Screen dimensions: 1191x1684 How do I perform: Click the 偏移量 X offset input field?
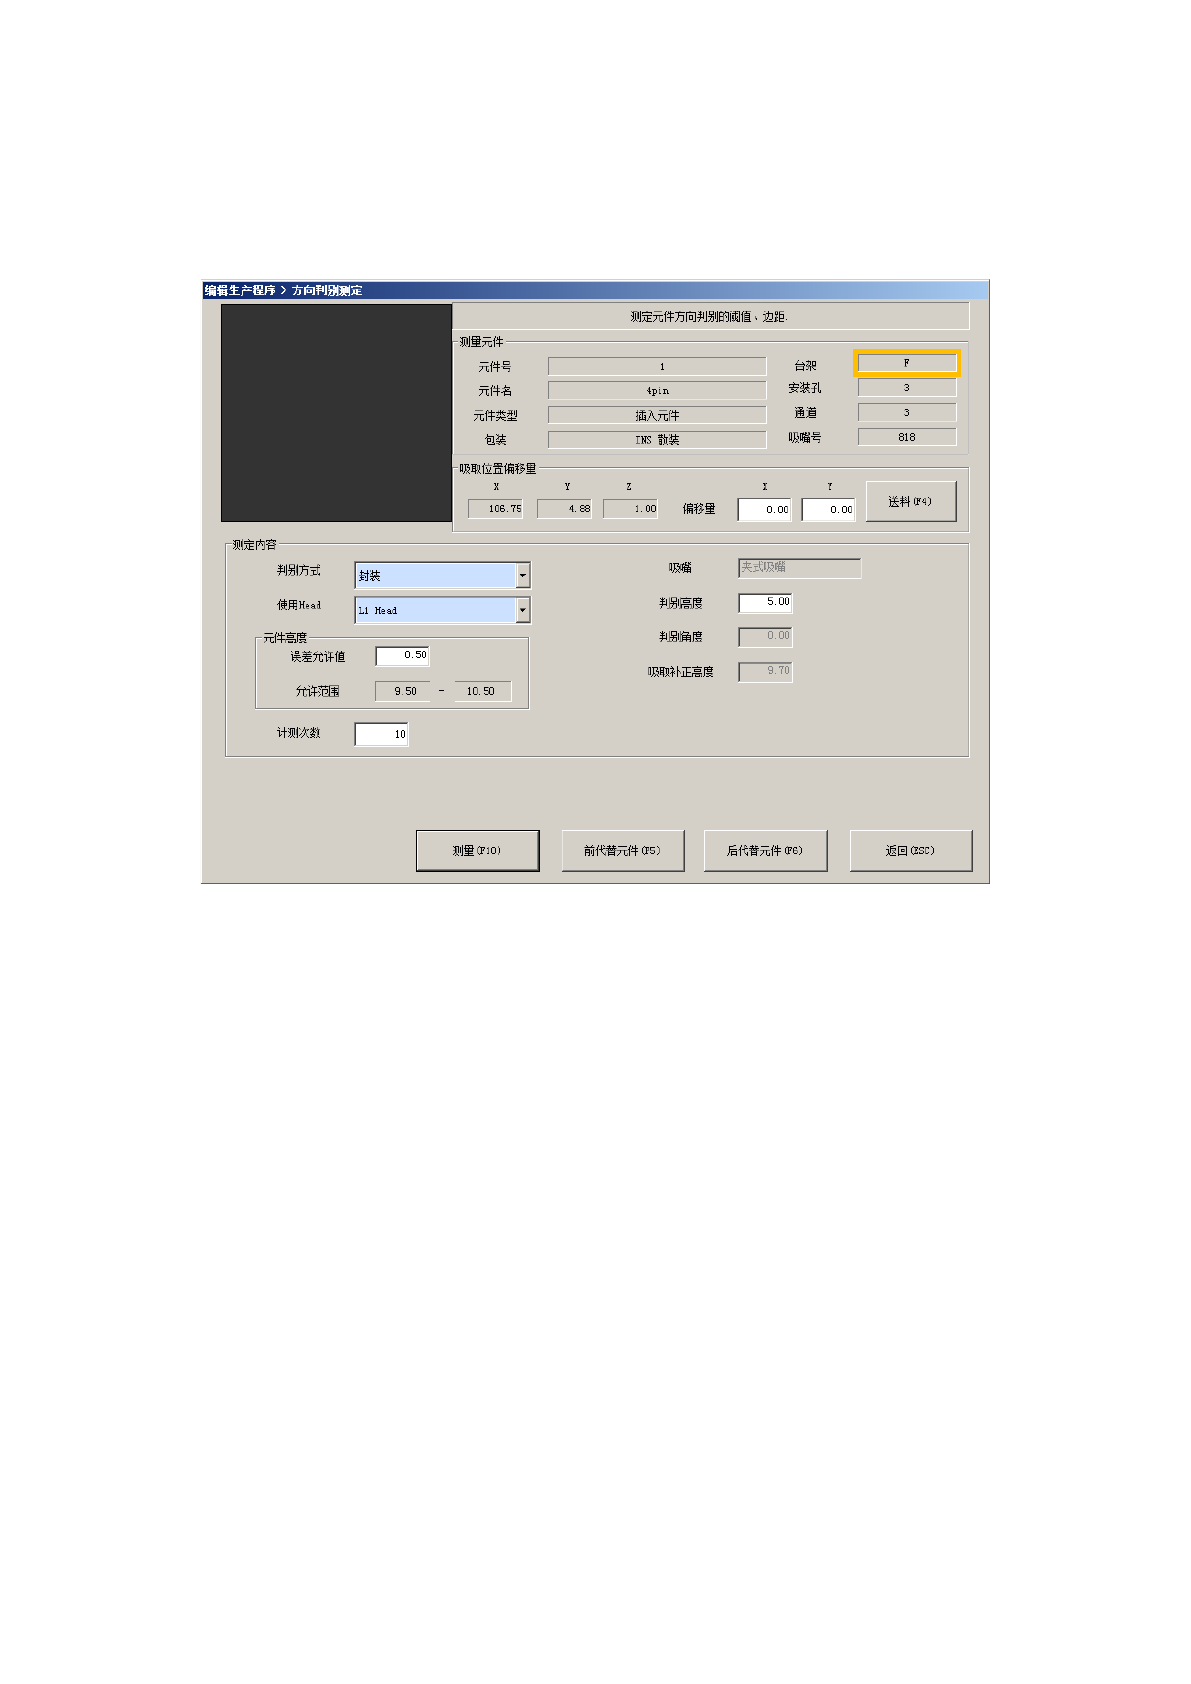pyautogui.click(x=765, y=509)
